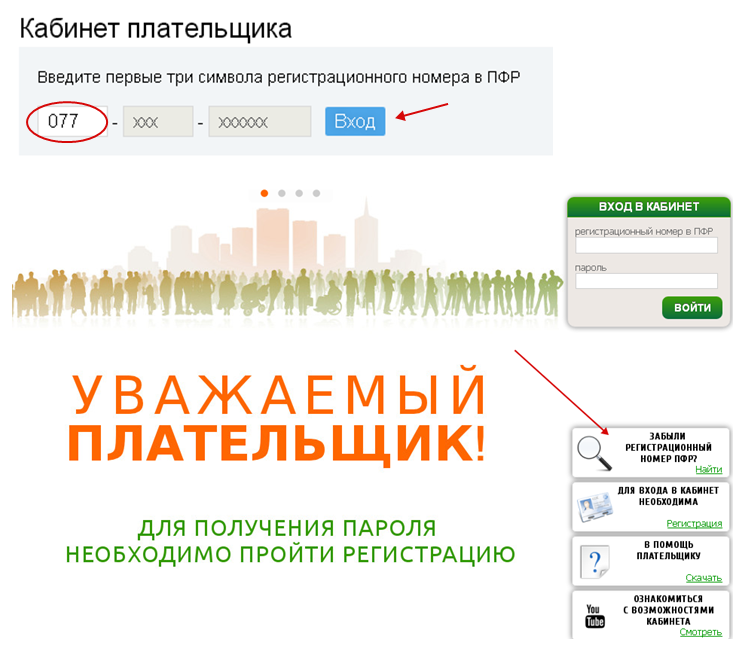This screenshot has width=743, height=653.
Task: Click the YouTube logo icon
Action: point(597,615)
